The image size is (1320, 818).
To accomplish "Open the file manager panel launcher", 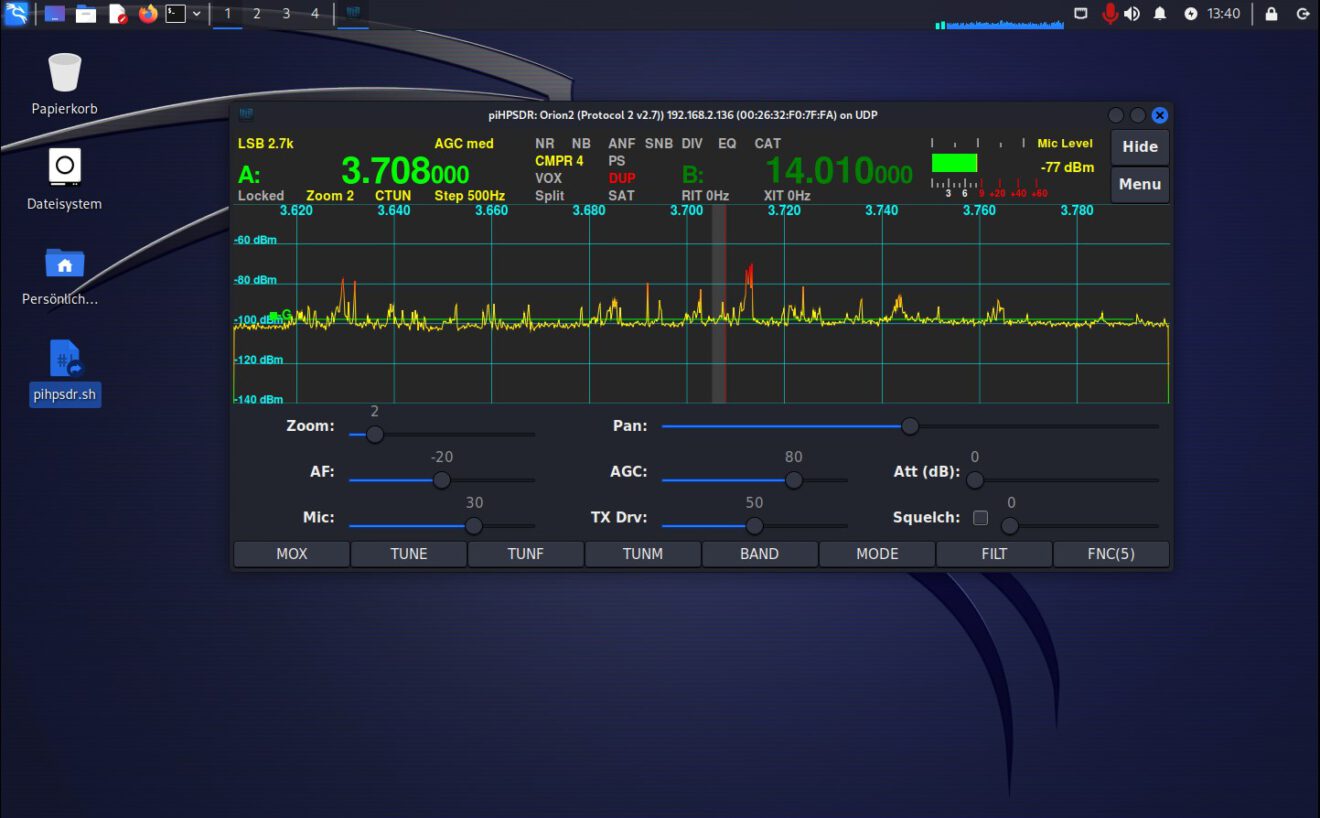I will 86,14.
